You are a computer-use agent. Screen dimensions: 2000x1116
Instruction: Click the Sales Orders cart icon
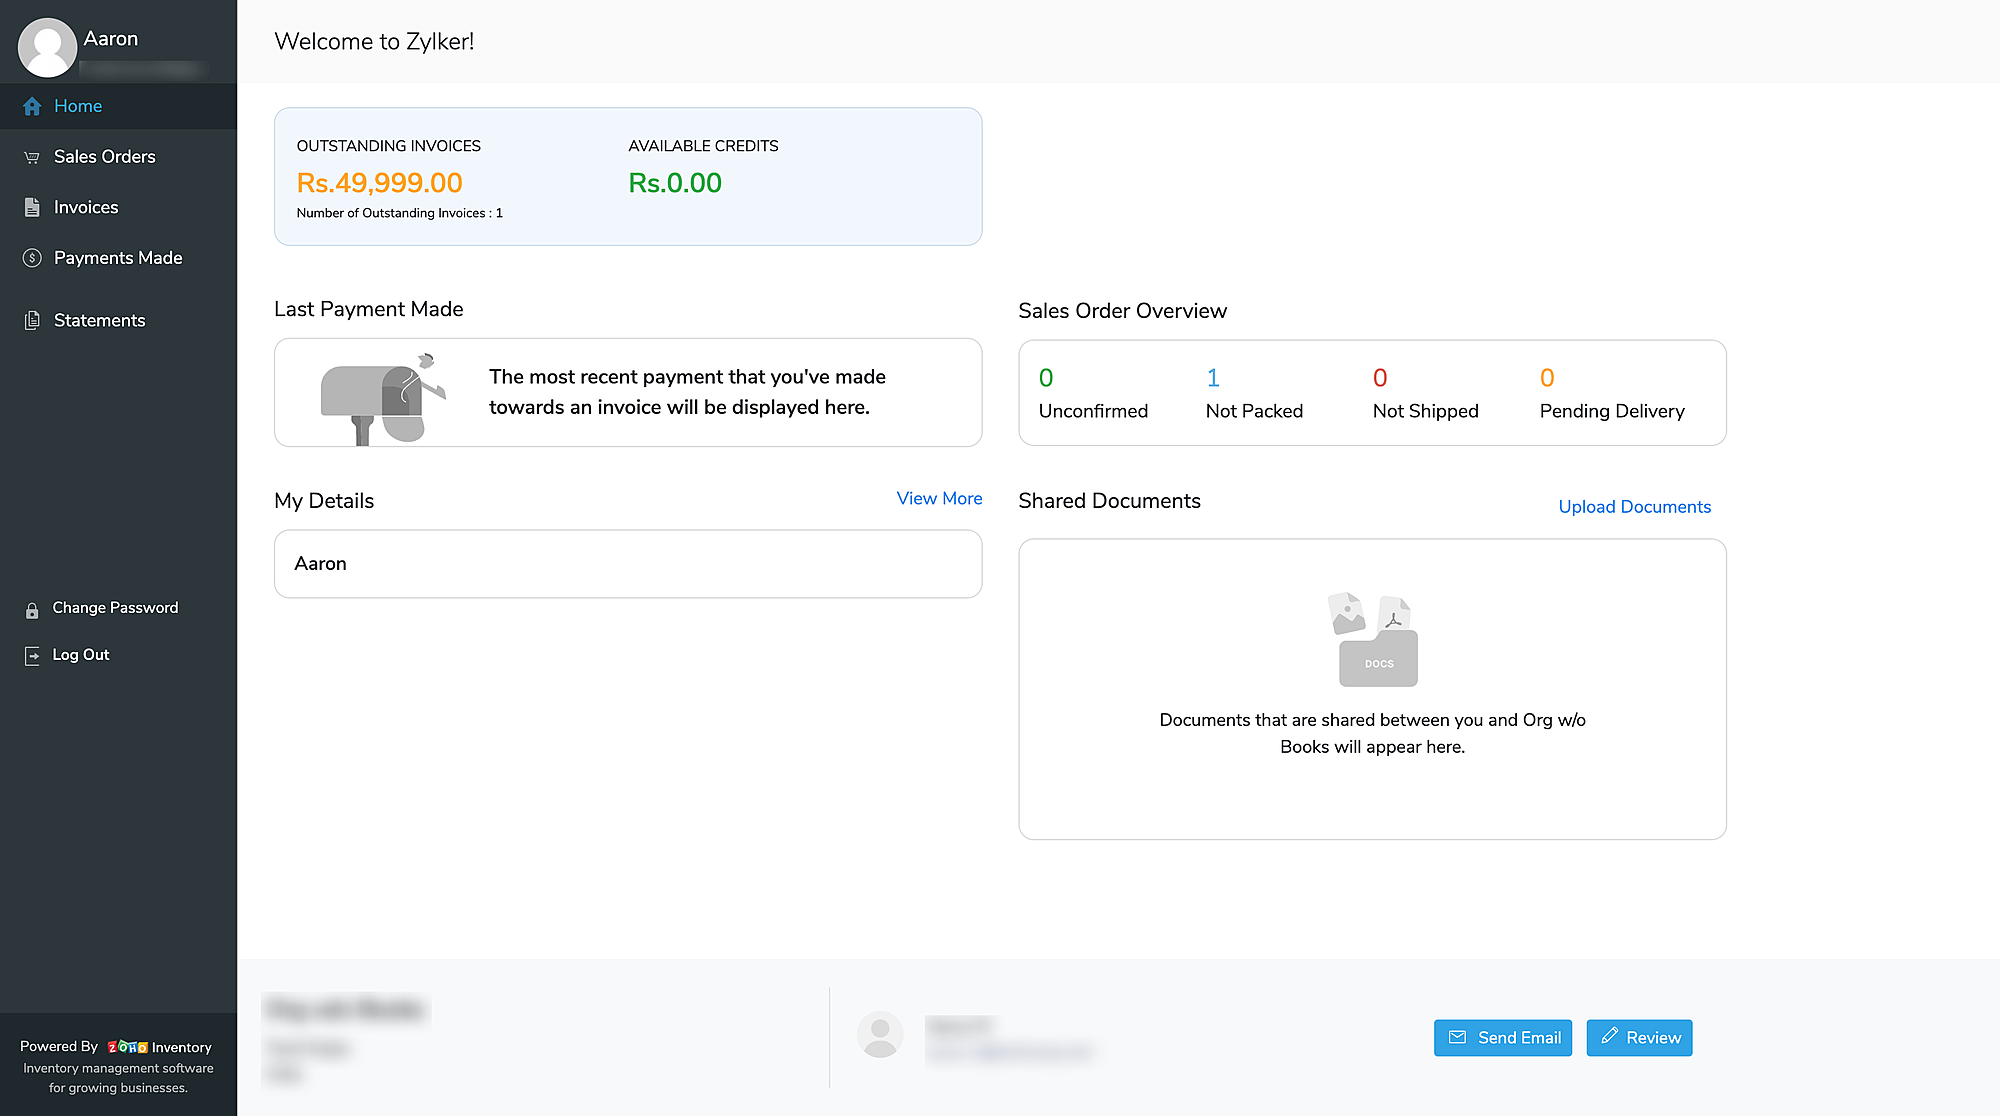coord(32,157)
